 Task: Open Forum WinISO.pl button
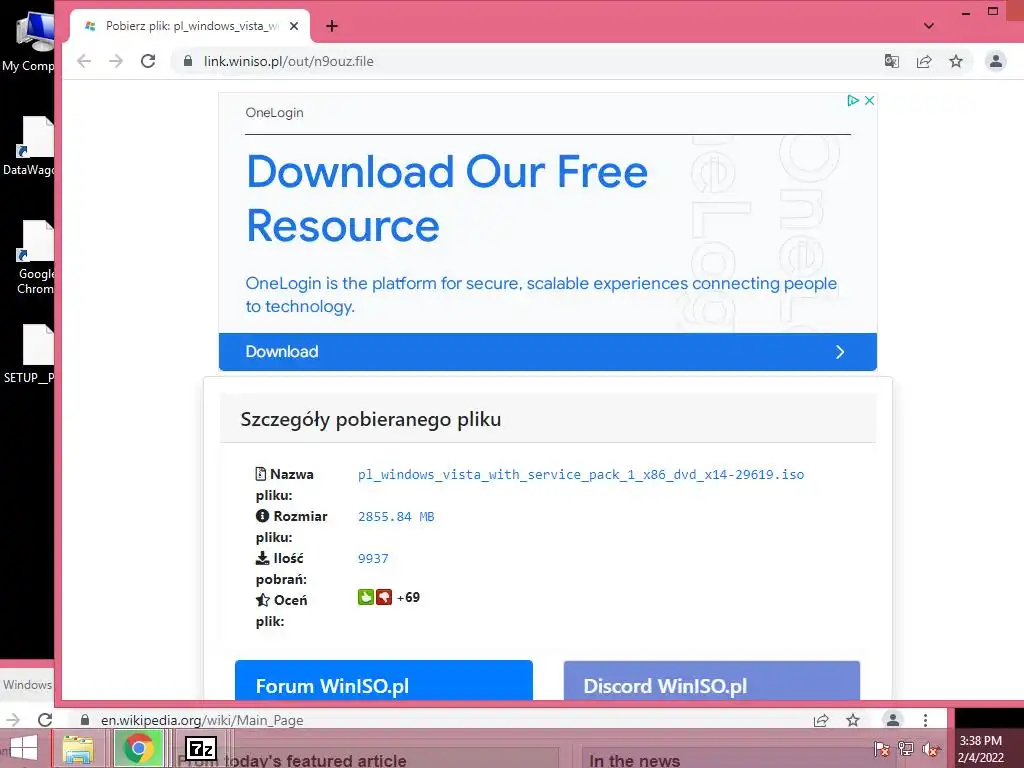click(x=384, y=680)
